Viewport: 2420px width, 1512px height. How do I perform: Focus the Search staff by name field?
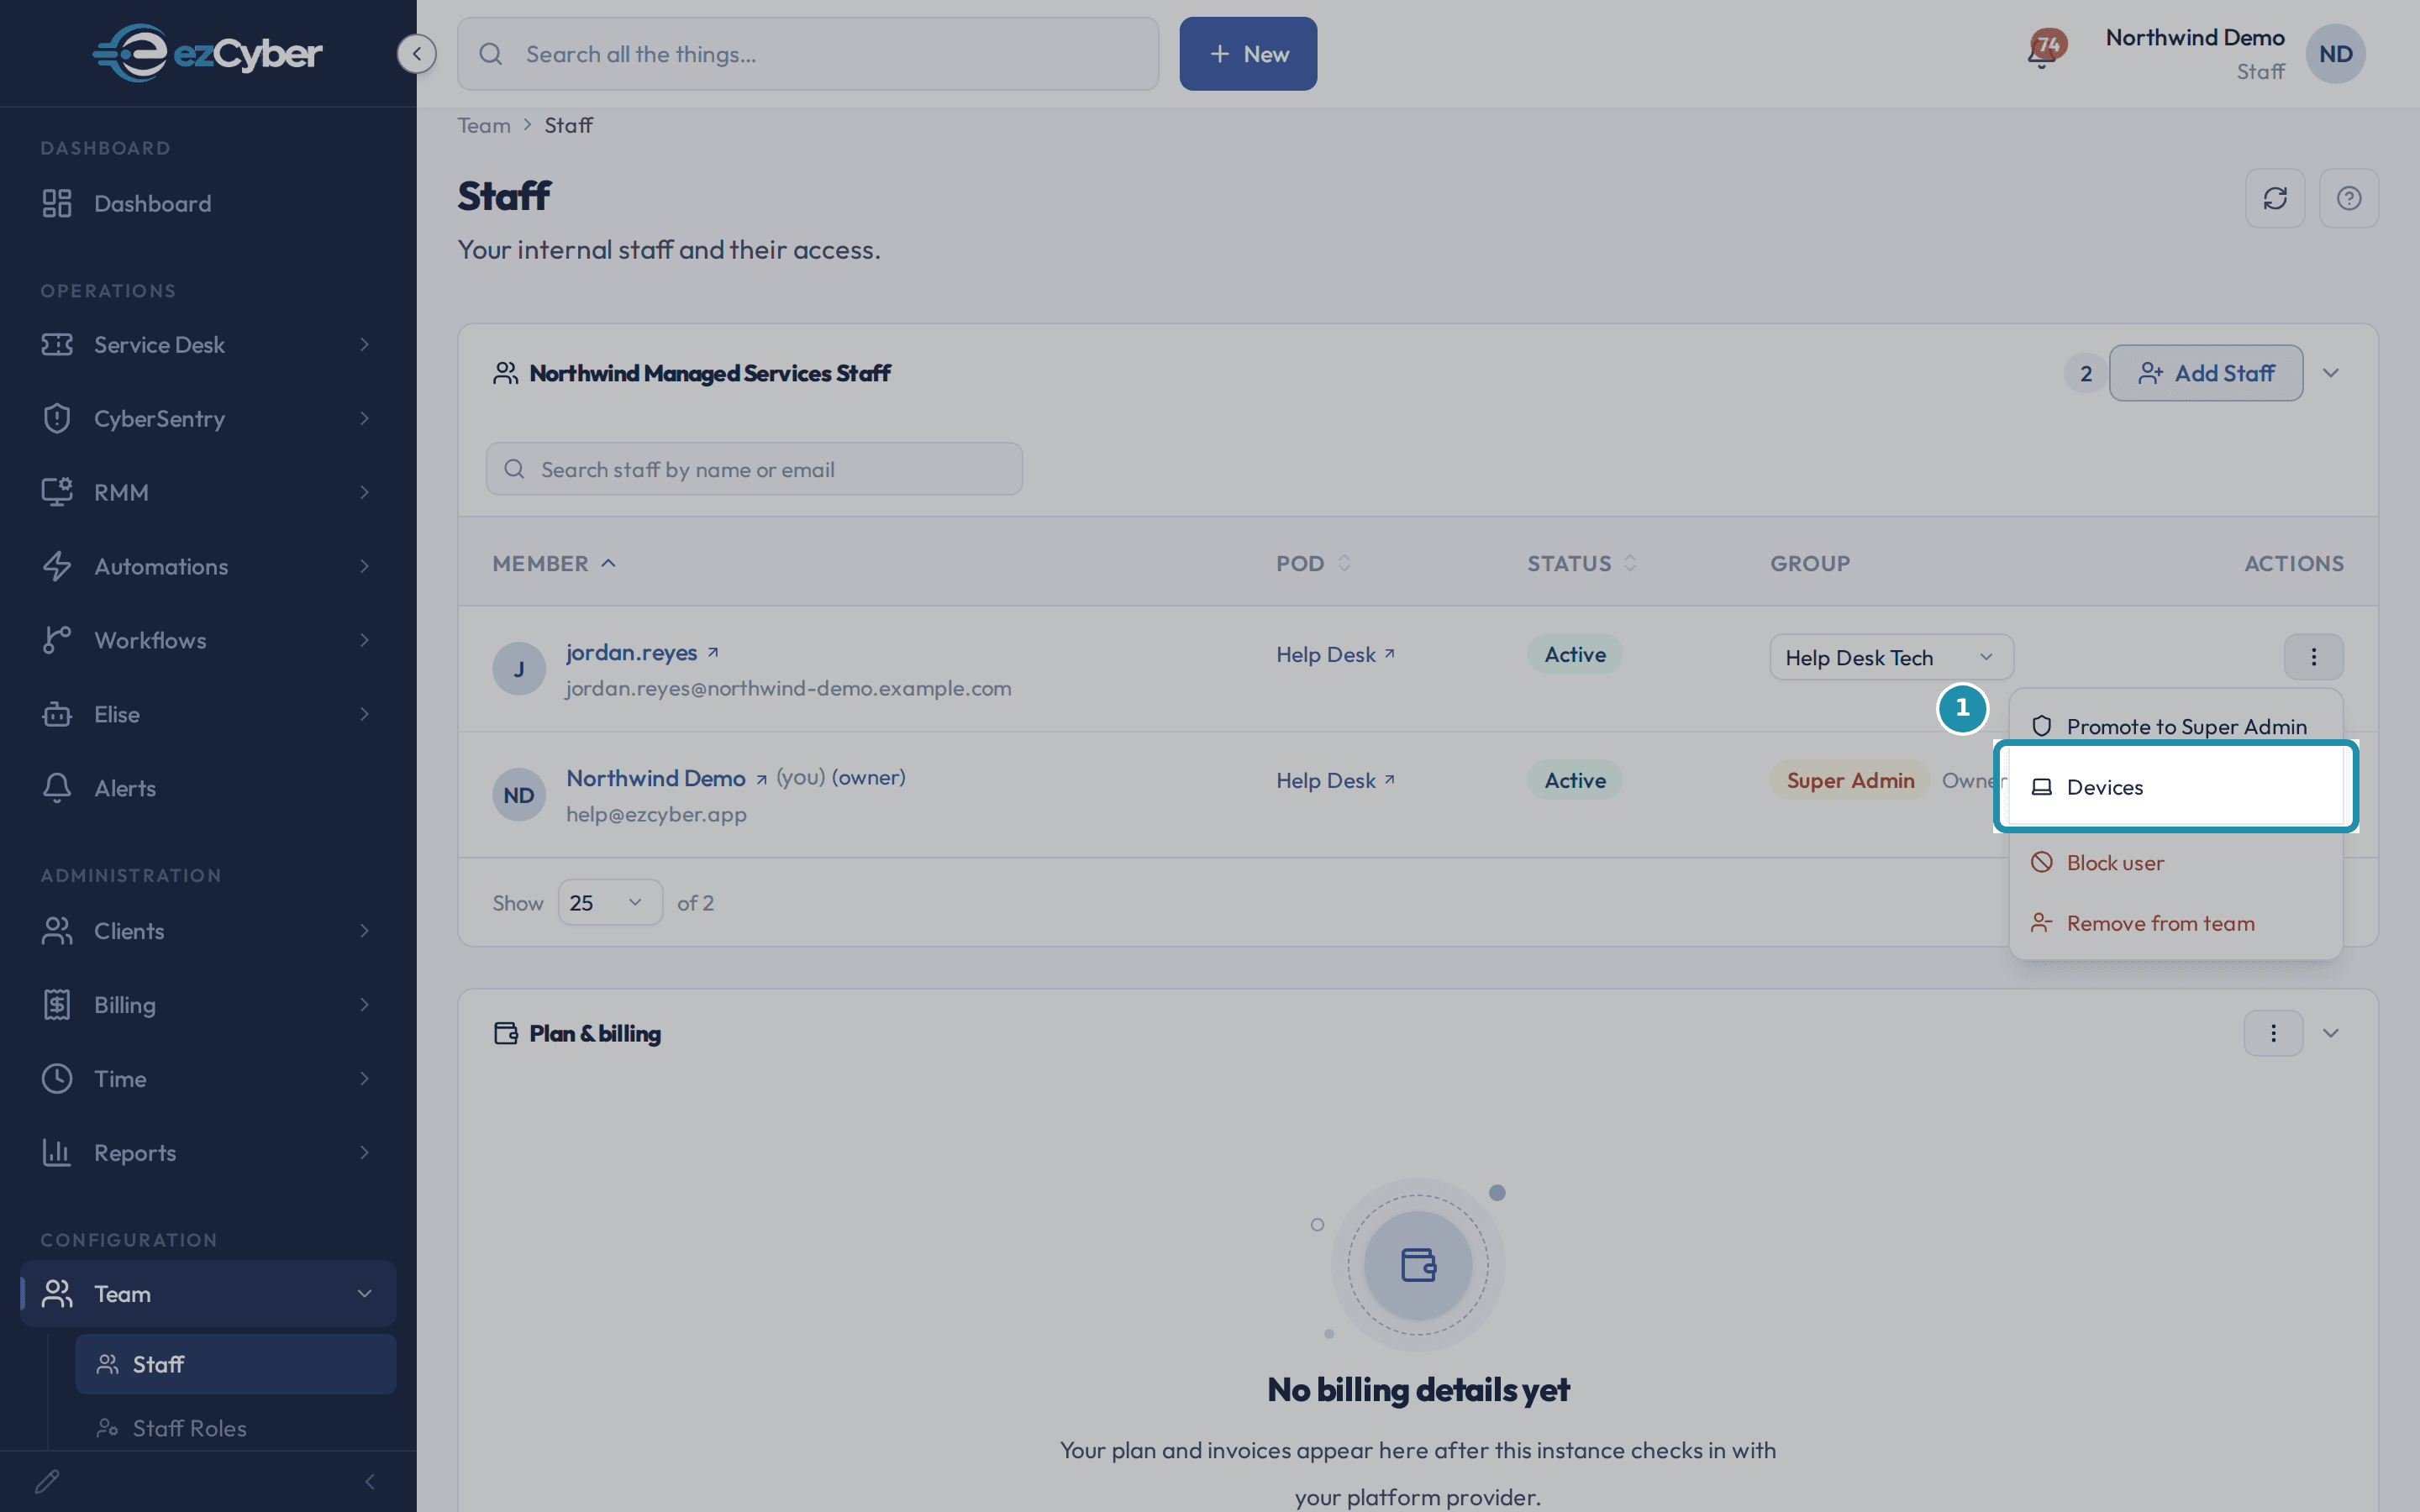(x=754, y=469)
